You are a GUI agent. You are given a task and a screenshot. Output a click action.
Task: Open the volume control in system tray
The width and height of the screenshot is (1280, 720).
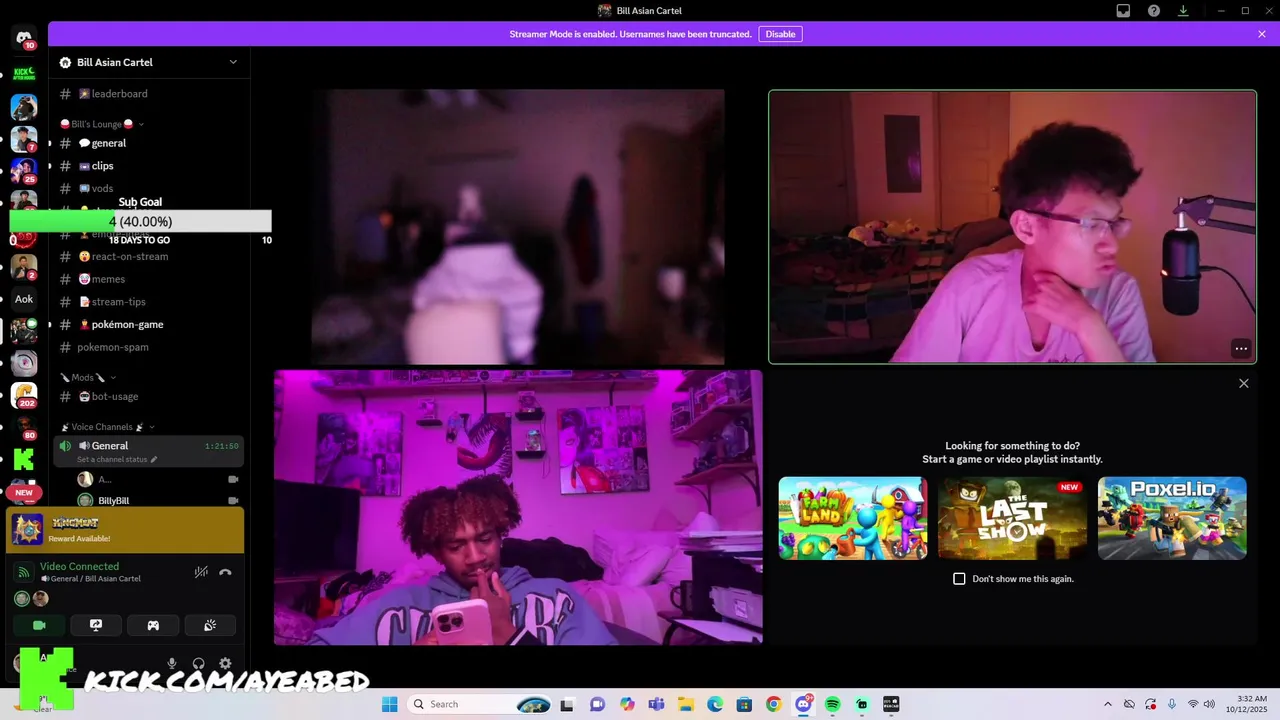click(1209, 704)
